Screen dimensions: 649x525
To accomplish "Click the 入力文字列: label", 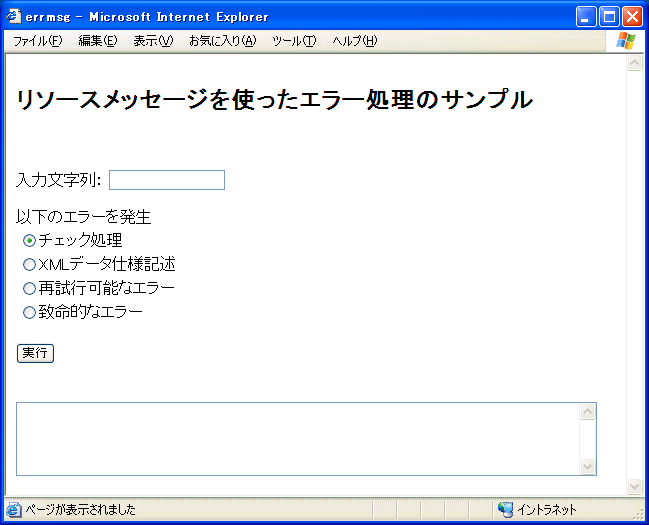I will 59,180.
